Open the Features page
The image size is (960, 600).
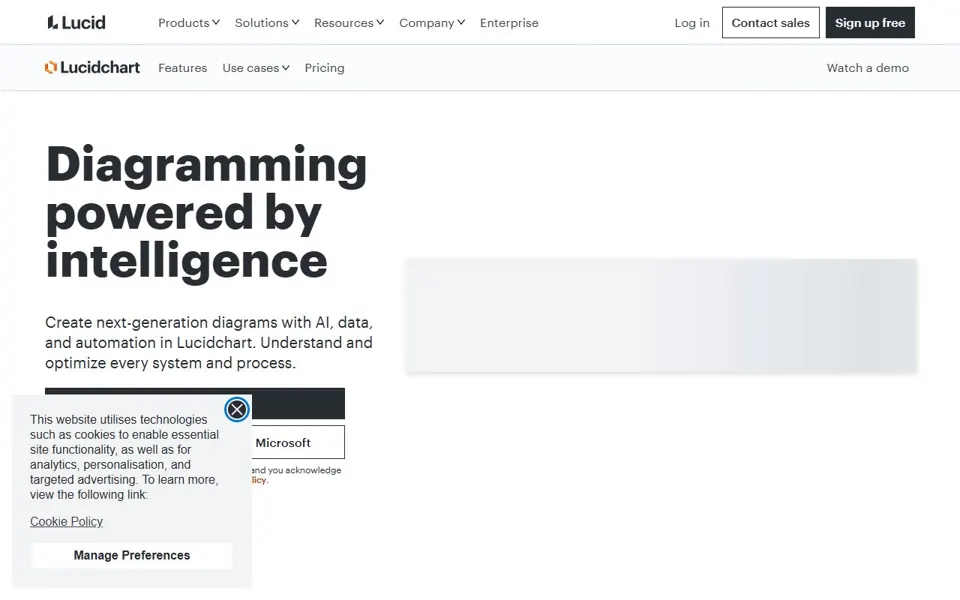tap(182, 68)
